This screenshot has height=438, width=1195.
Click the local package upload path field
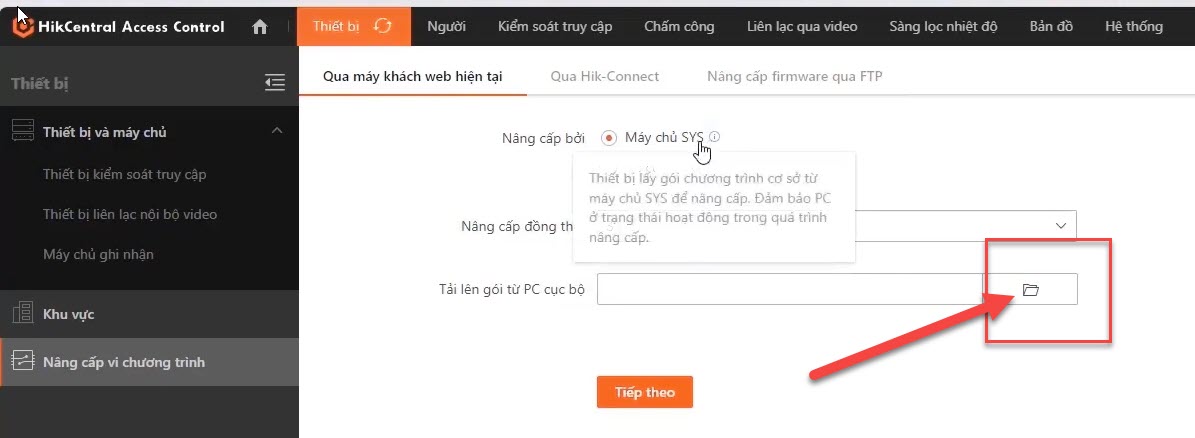pos(790,290)
